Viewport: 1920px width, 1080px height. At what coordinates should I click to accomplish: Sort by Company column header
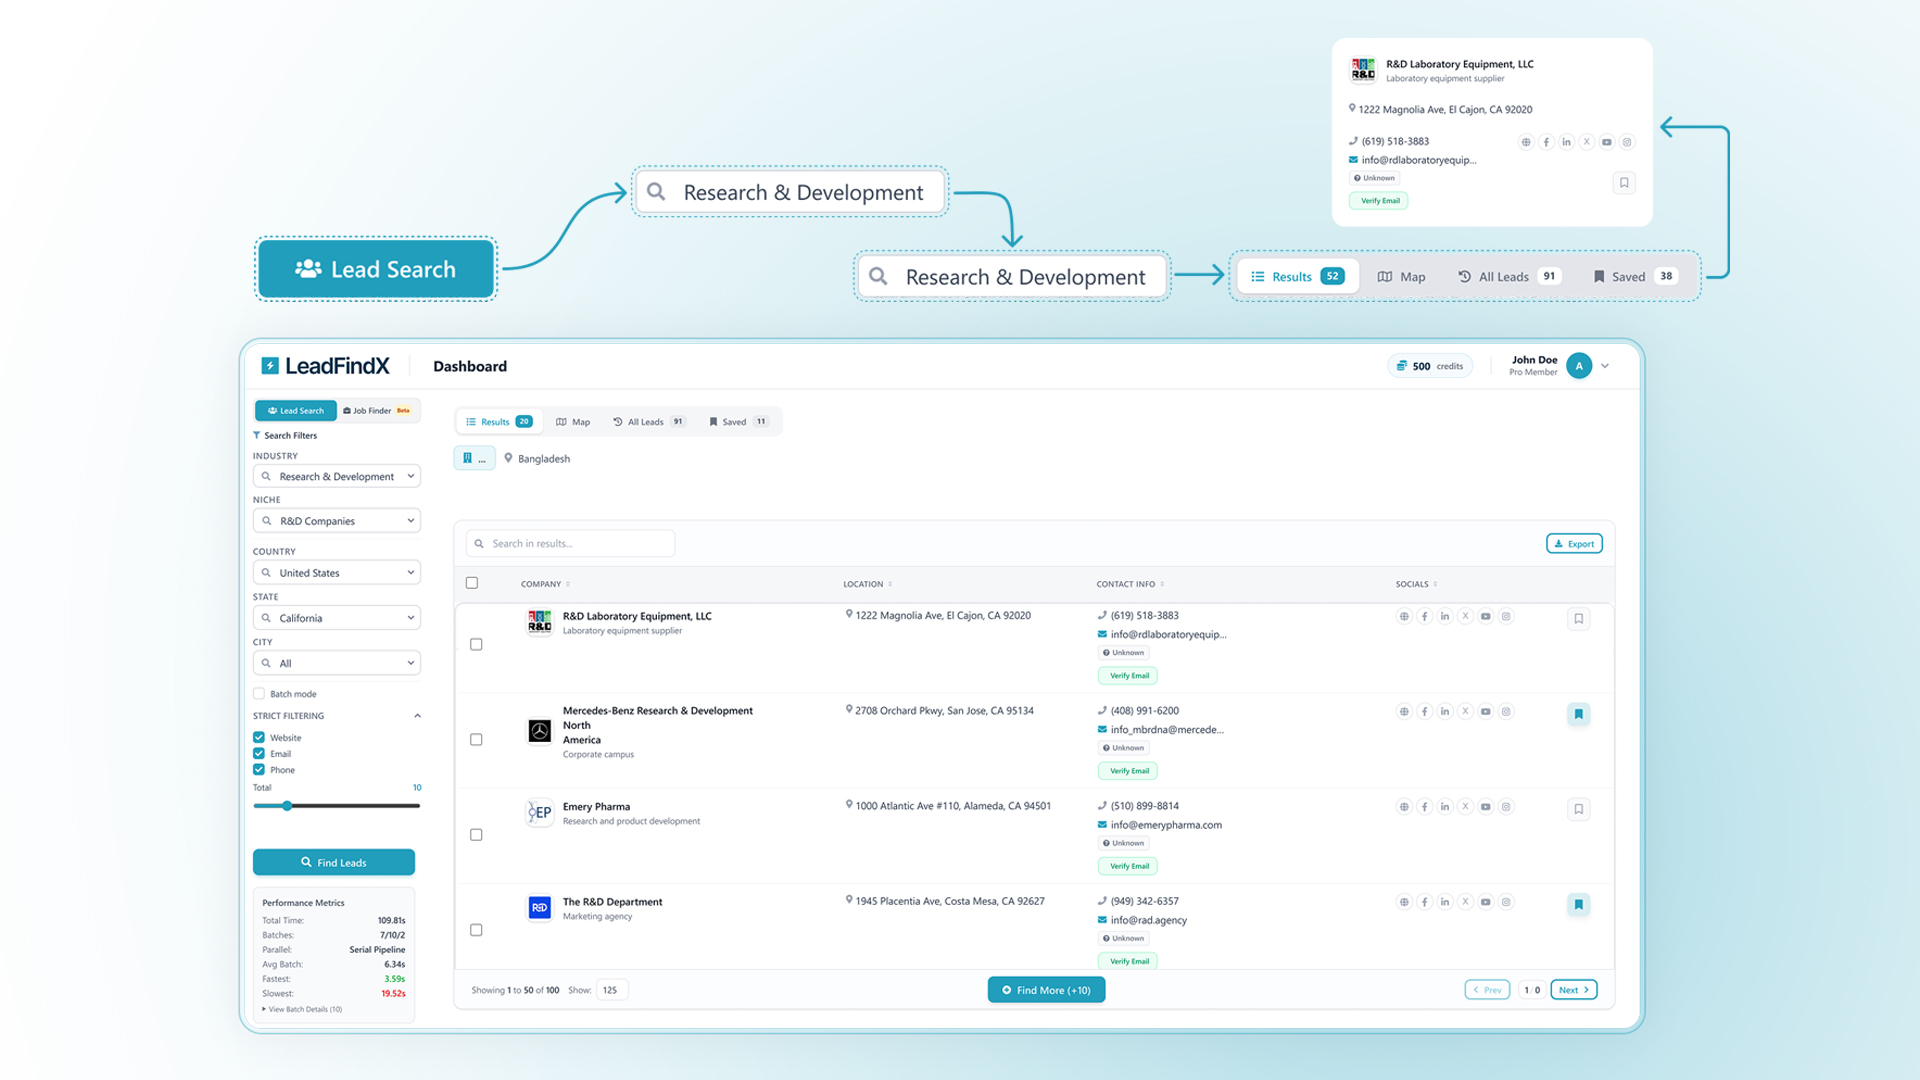pyautogui.click(x=545, y=584)
